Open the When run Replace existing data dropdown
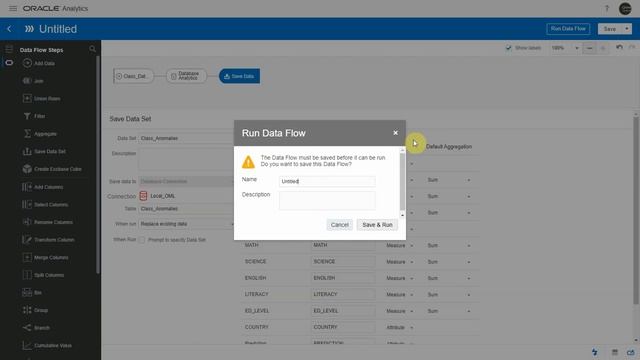Viewport: 640px width, 360px height. (x=186, y=224)
